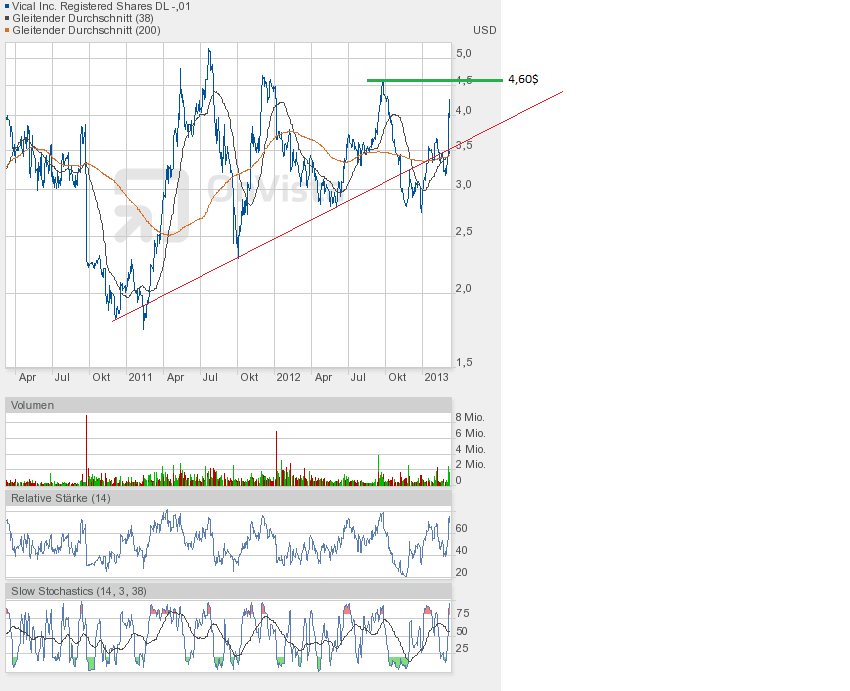Click the 1,5 price axis label
This screenshot has width=850, height=691.
coord(464,362)
